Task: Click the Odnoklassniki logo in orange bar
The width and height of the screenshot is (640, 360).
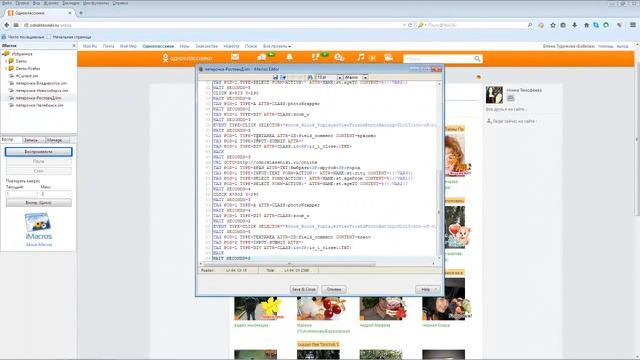Action: 187,58
